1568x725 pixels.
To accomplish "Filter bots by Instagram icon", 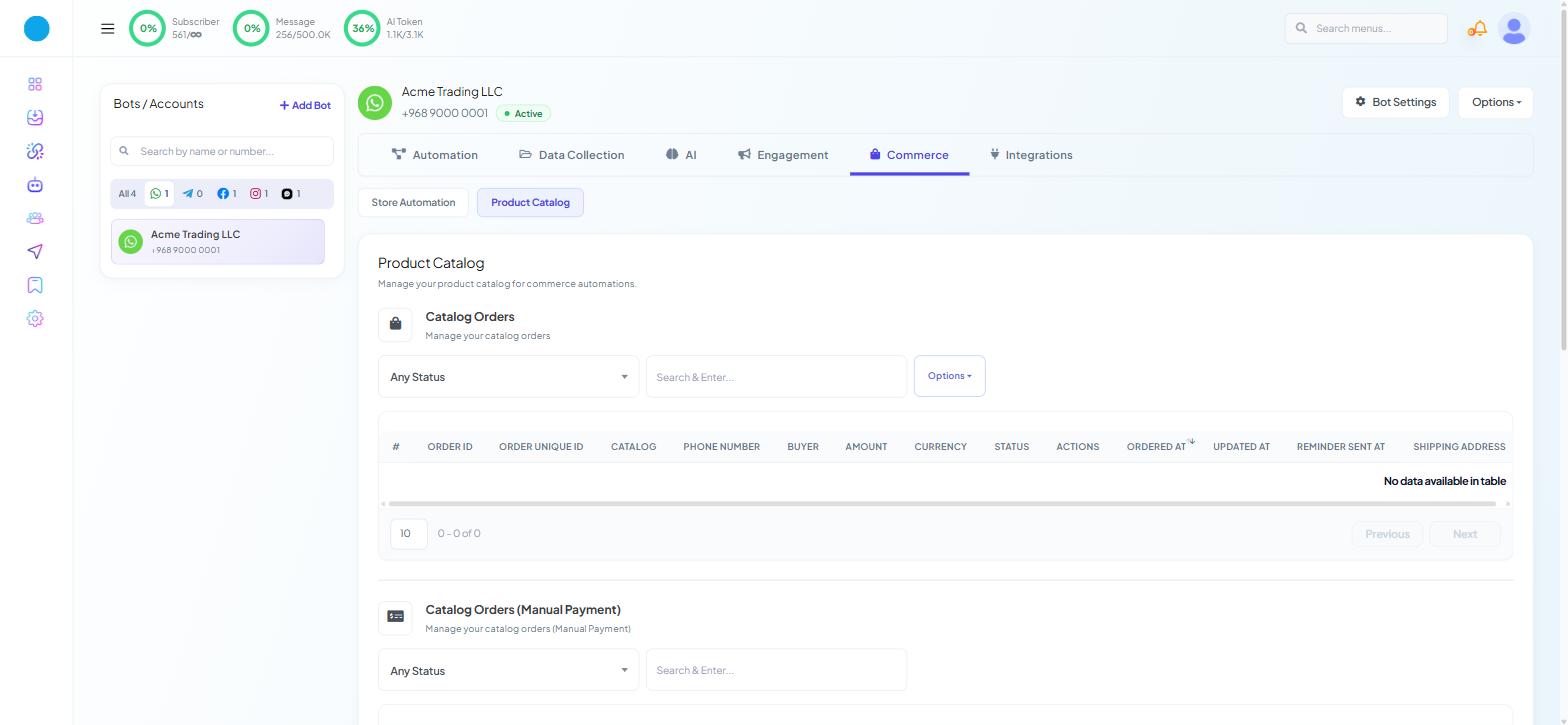I will click(259, 194).
